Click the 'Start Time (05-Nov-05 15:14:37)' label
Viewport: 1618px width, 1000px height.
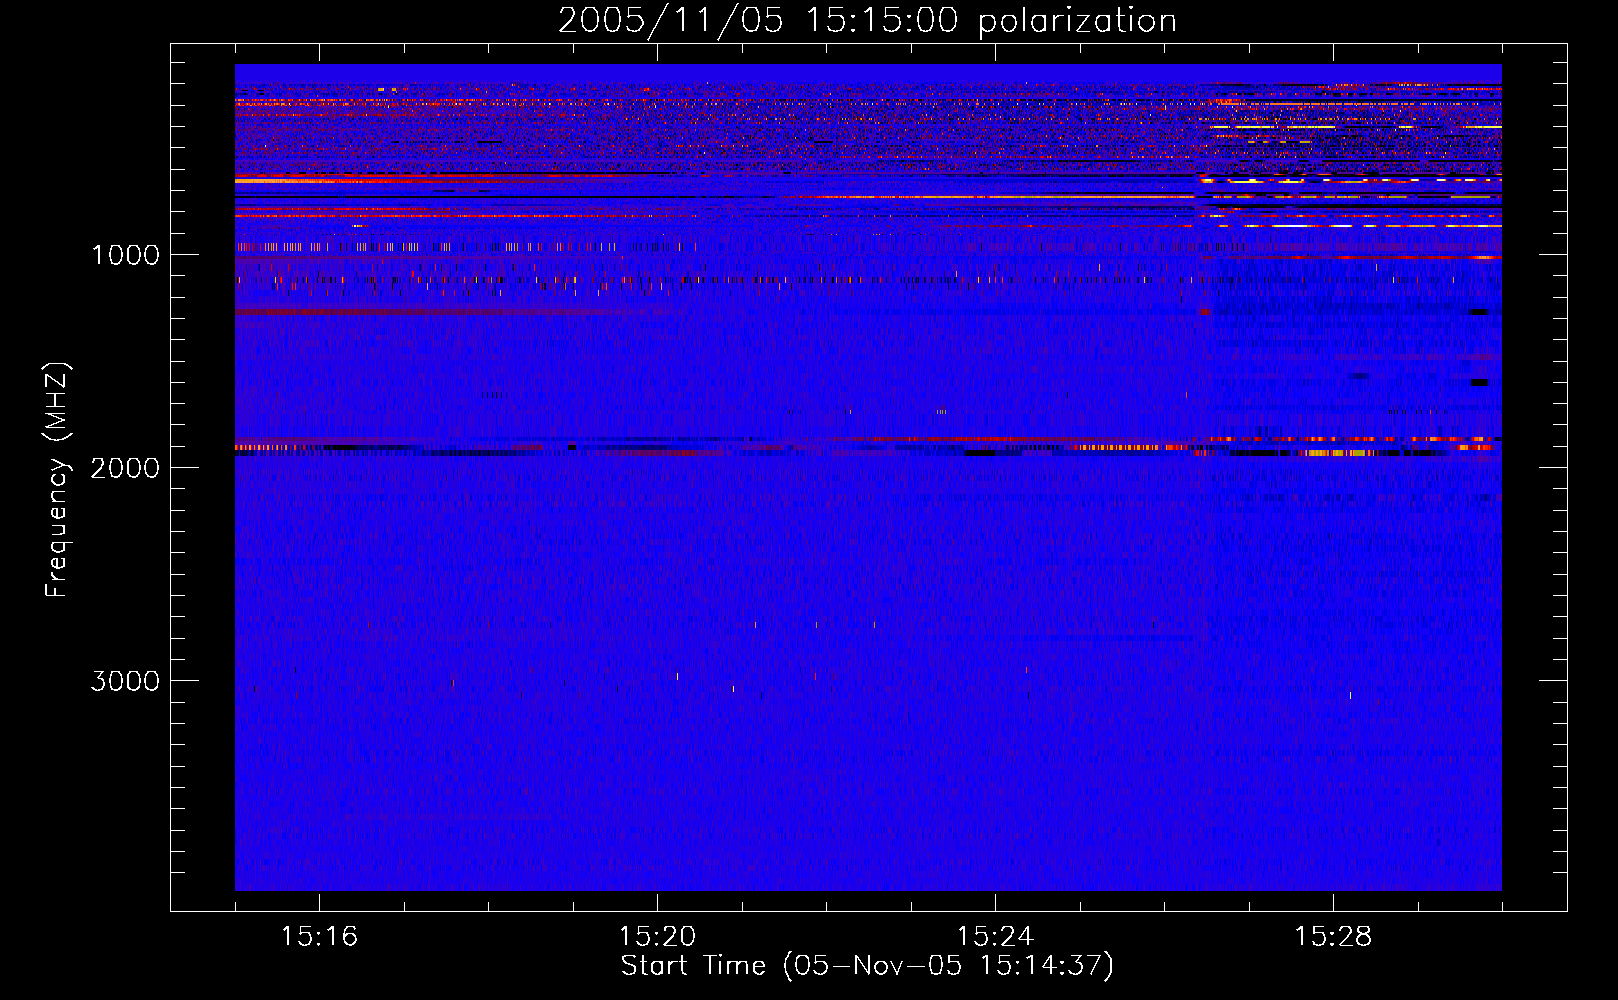tap(867, 966)
